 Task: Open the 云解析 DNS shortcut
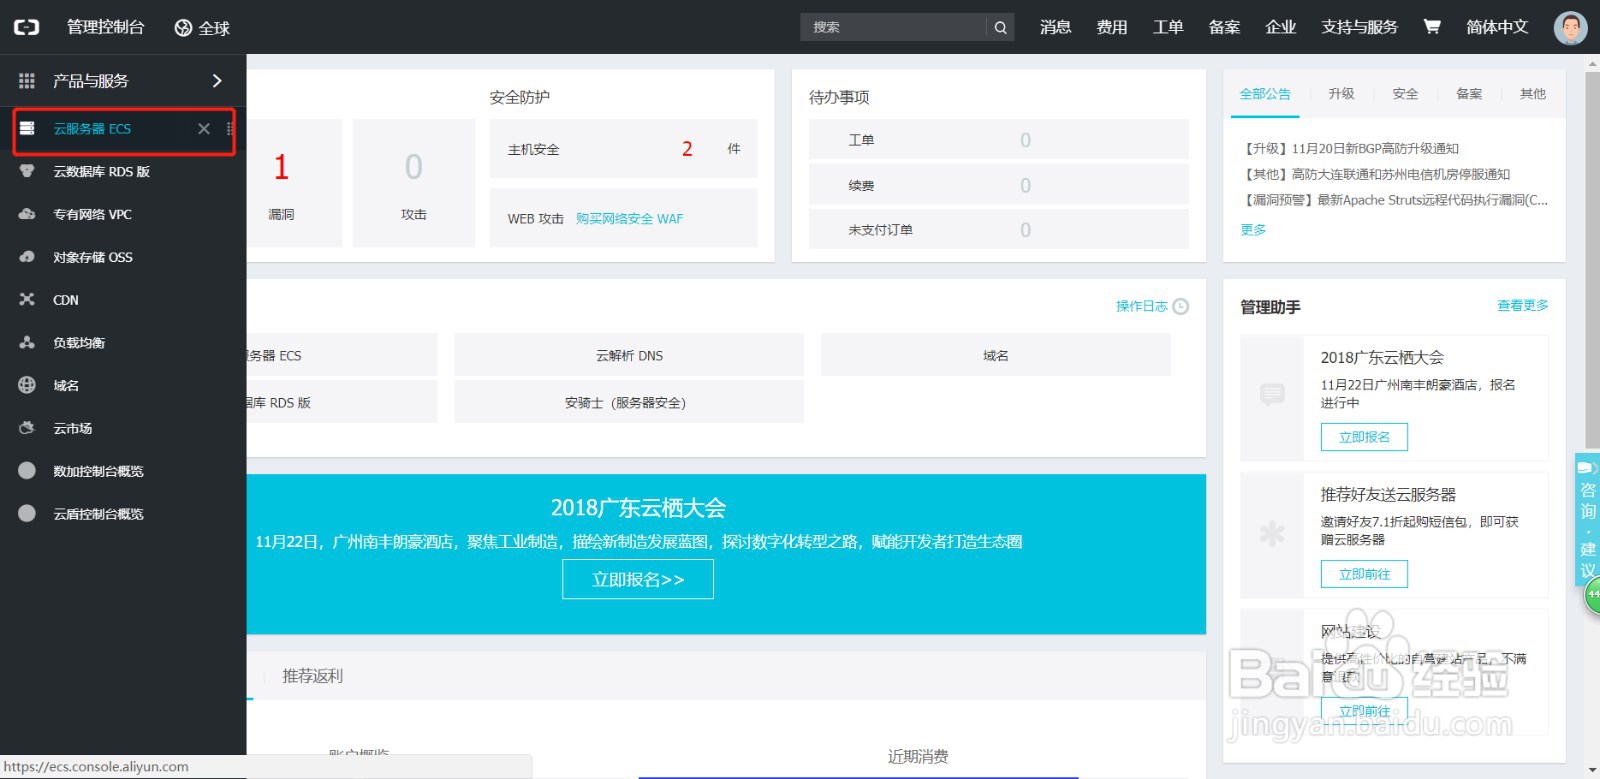(x=629, y=355)
